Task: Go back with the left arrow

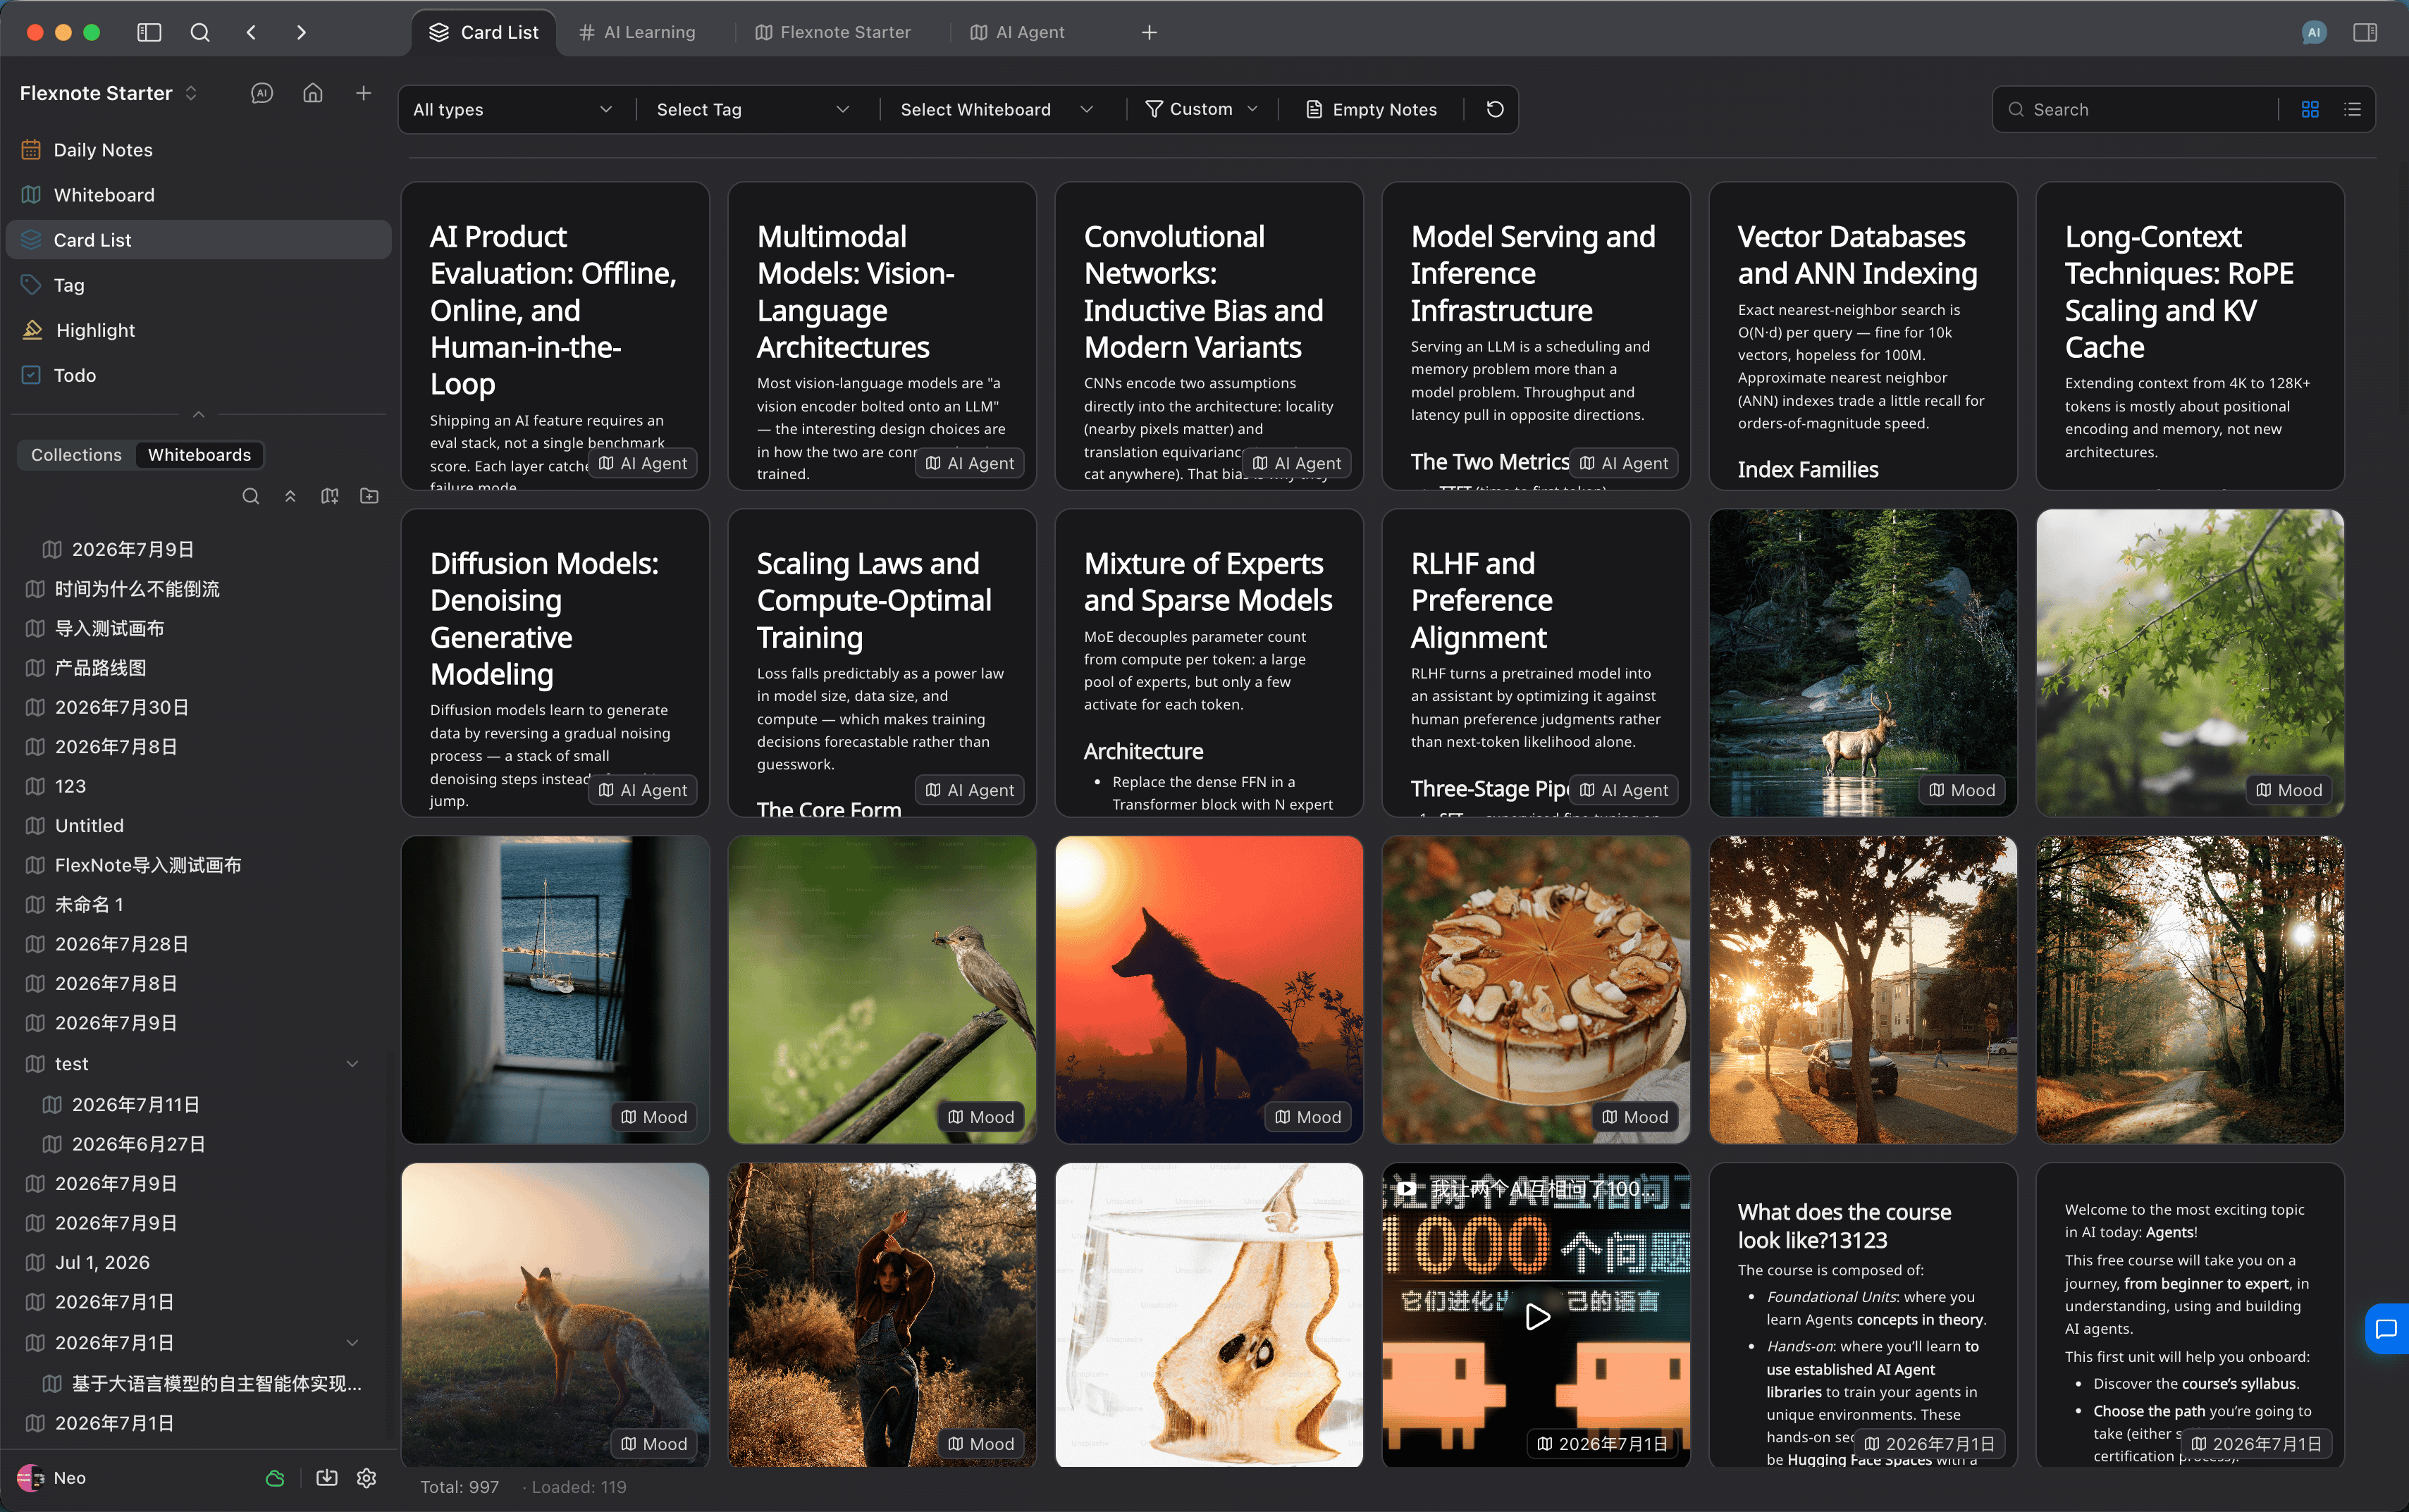Action: (x=251, y=32)
